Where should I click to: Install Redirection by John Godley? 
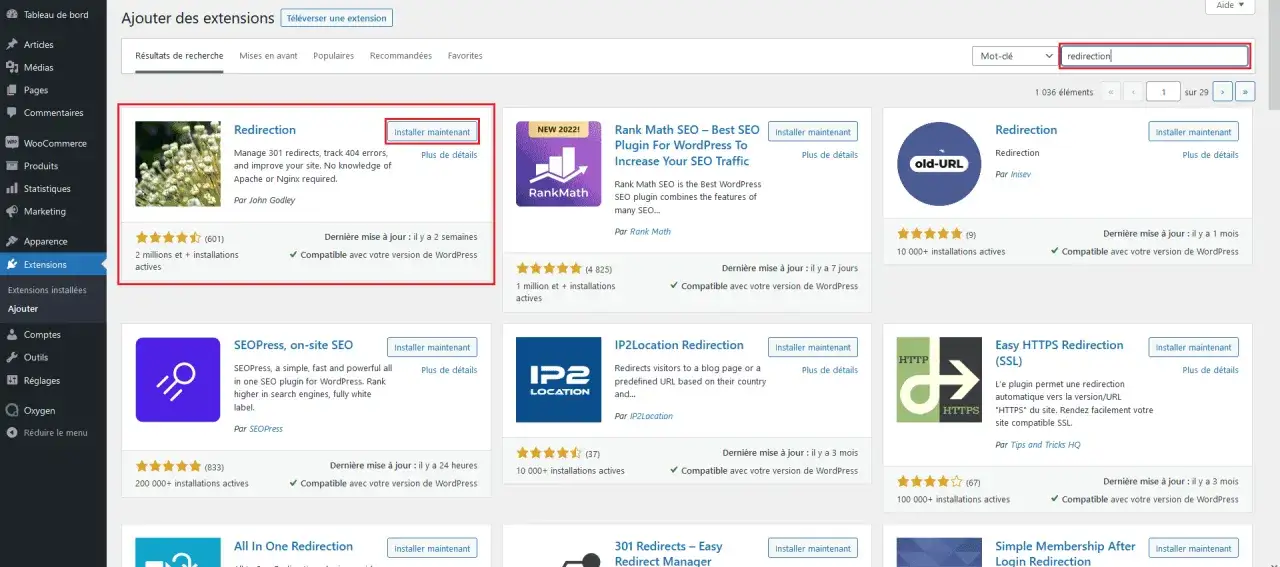(432, 132)
